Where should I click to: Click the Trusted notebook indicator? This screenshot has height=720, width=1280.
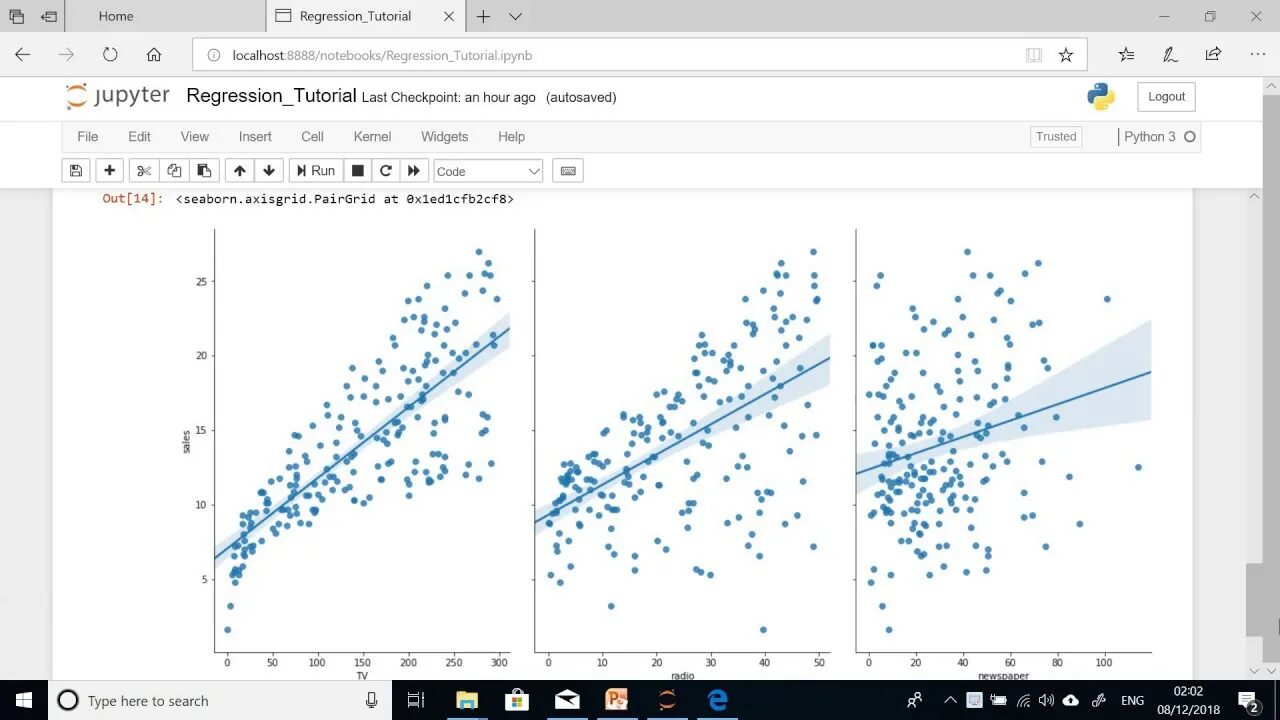(x=1056, y=137)
